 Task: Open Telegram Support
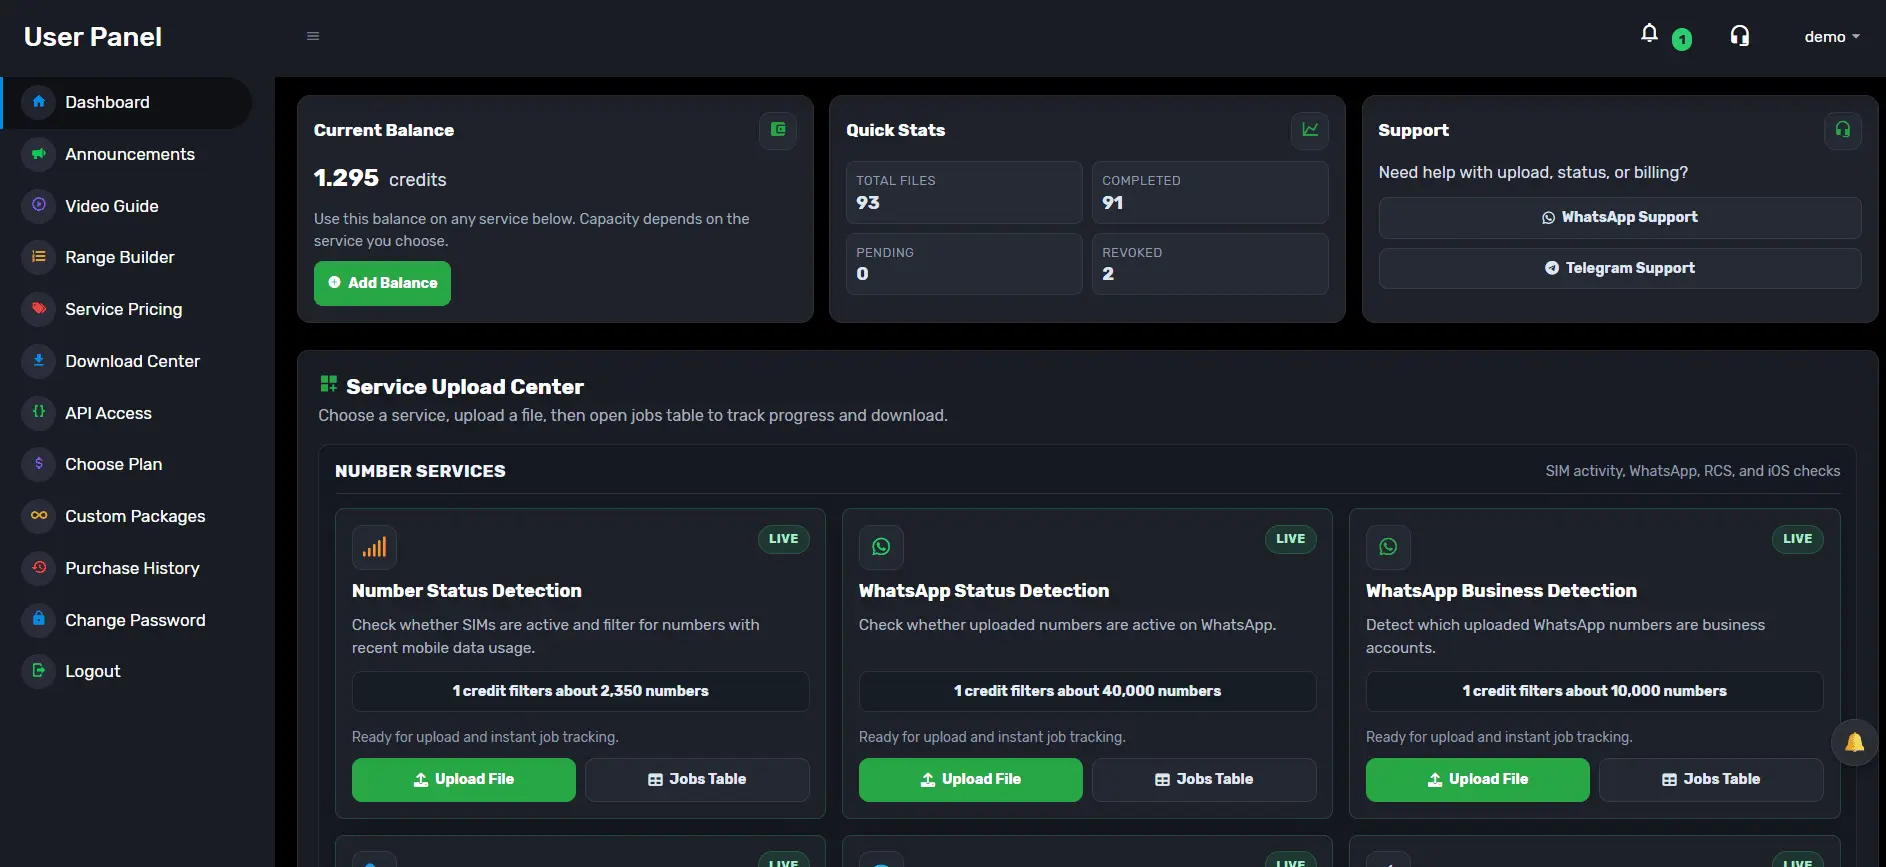(x=1619, y=268)
